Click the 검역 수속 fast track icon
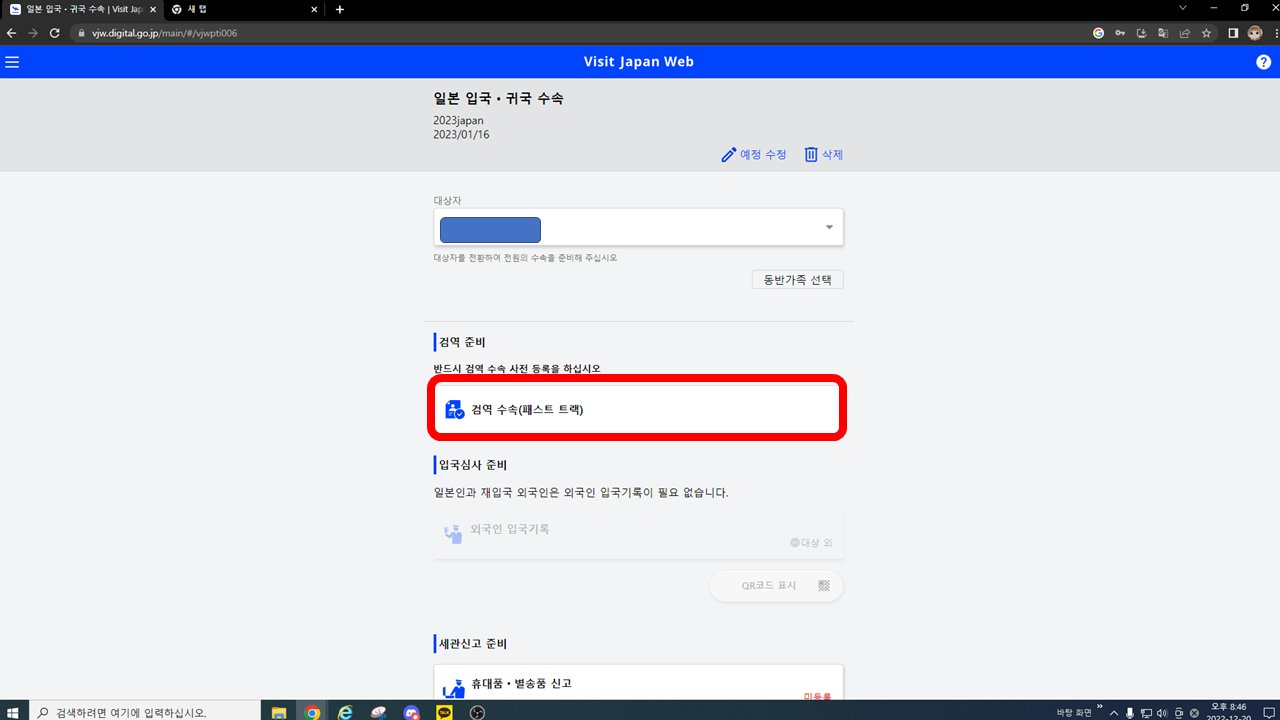 (455, 409)
